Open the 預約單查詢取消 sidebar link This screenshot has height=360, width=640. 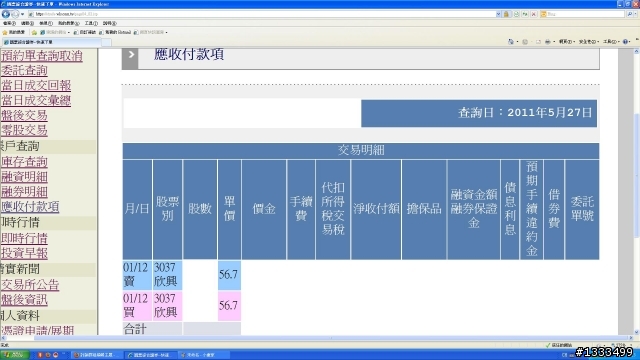42,56
